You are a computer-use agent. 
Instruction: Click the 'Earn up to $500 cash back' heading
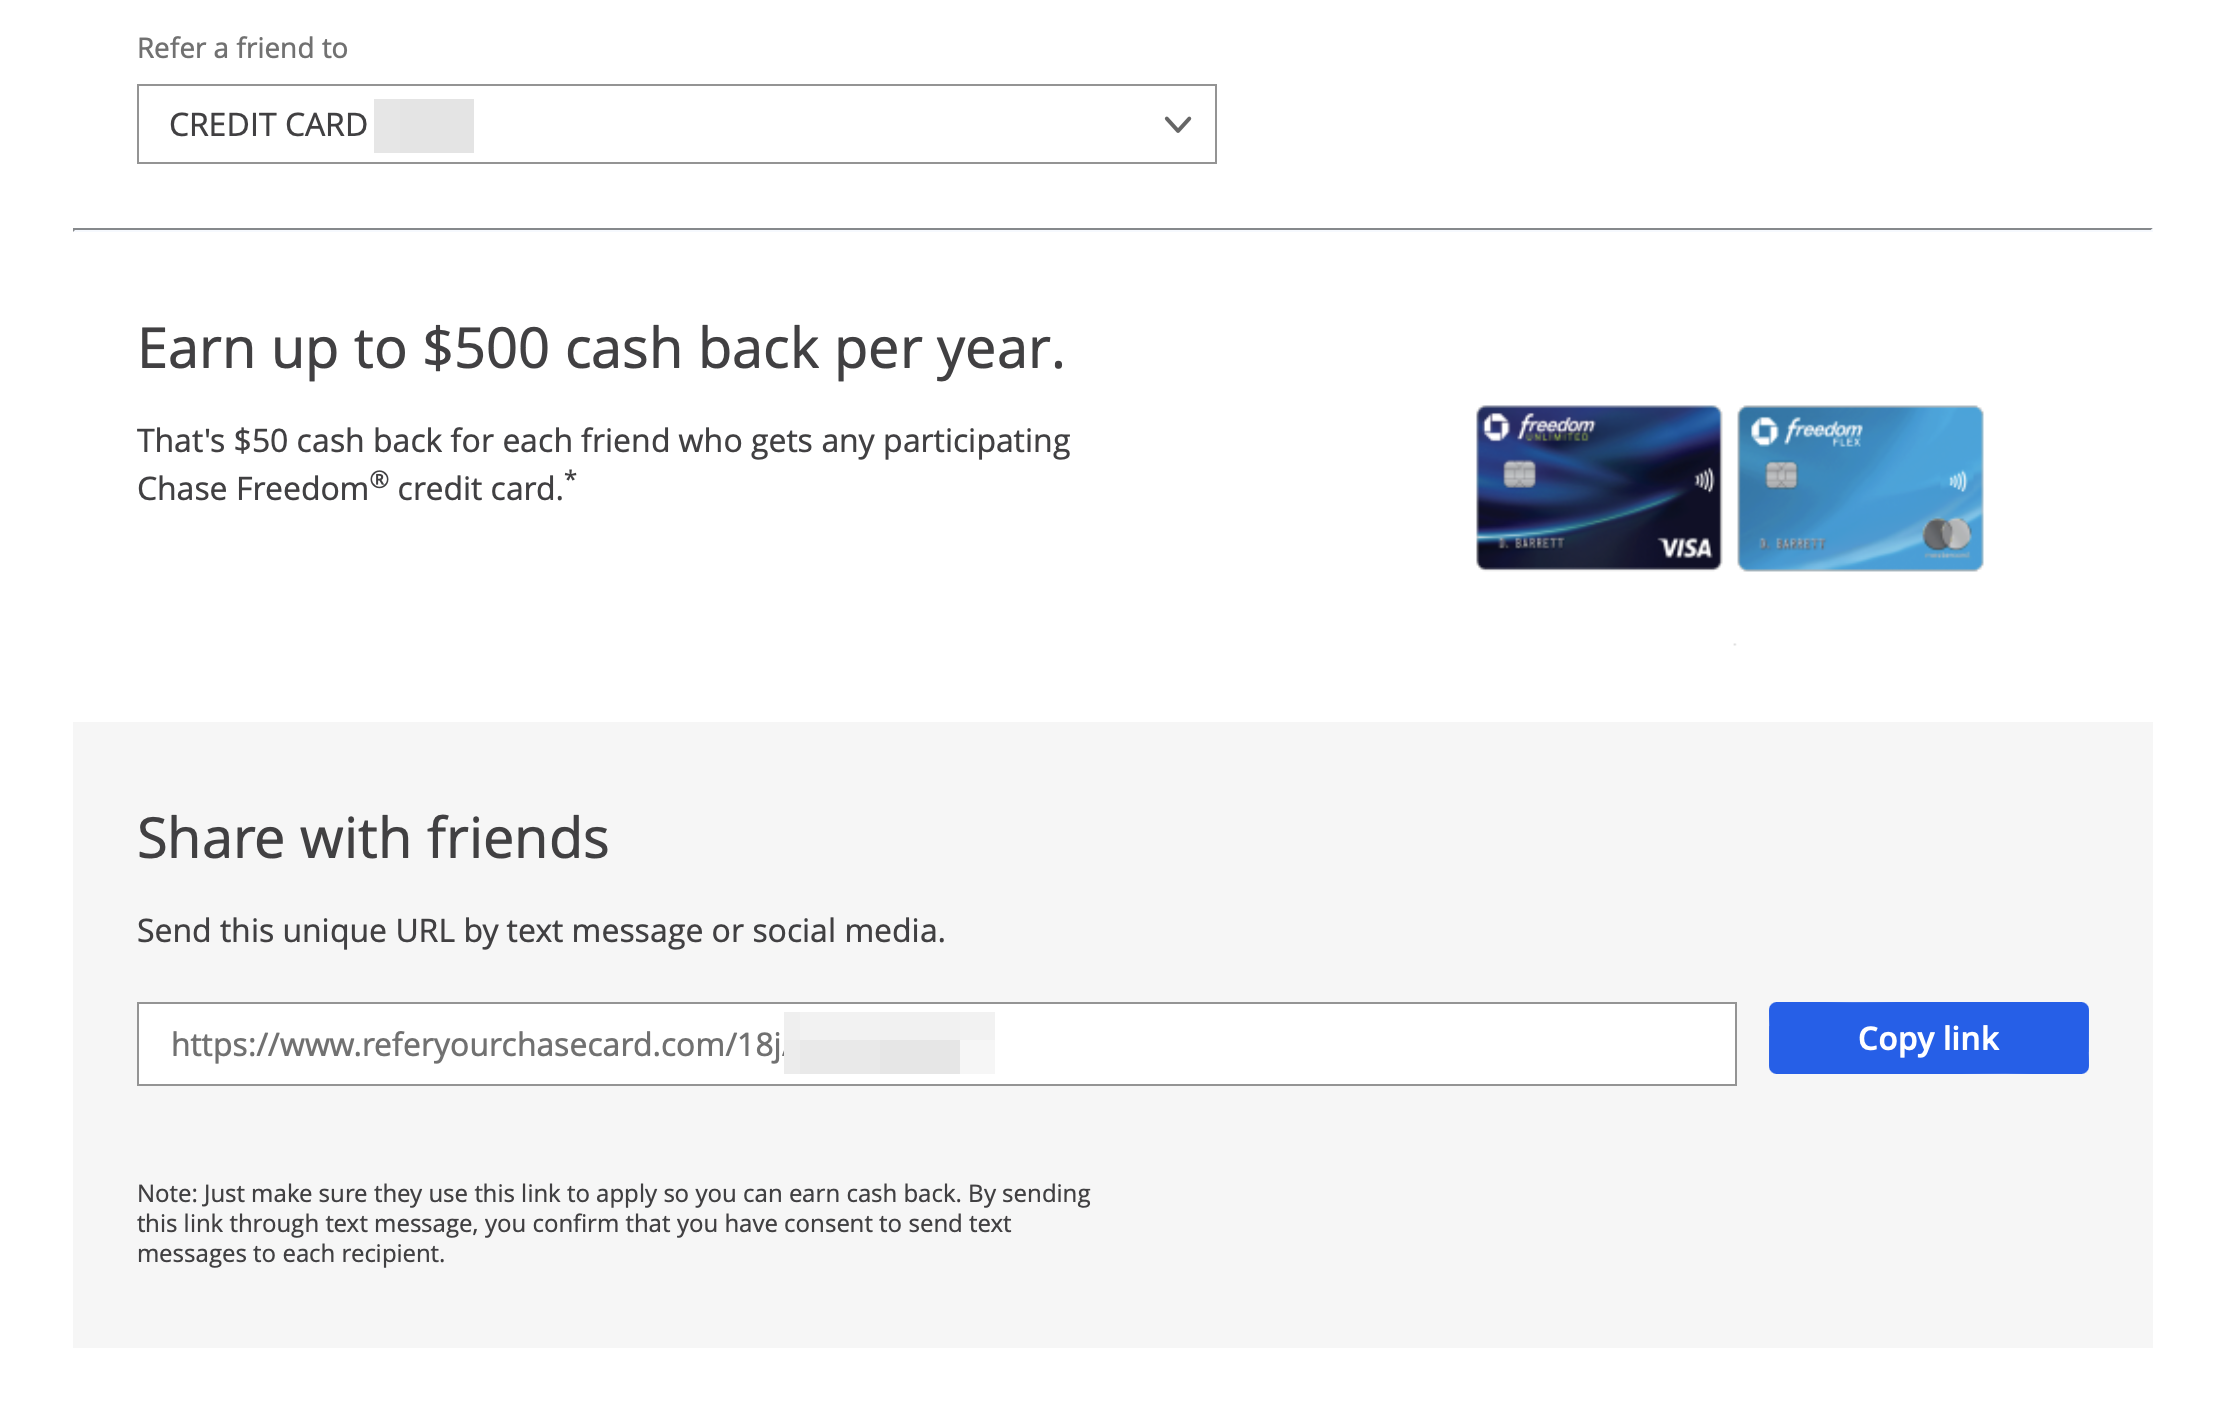(601, 348)
